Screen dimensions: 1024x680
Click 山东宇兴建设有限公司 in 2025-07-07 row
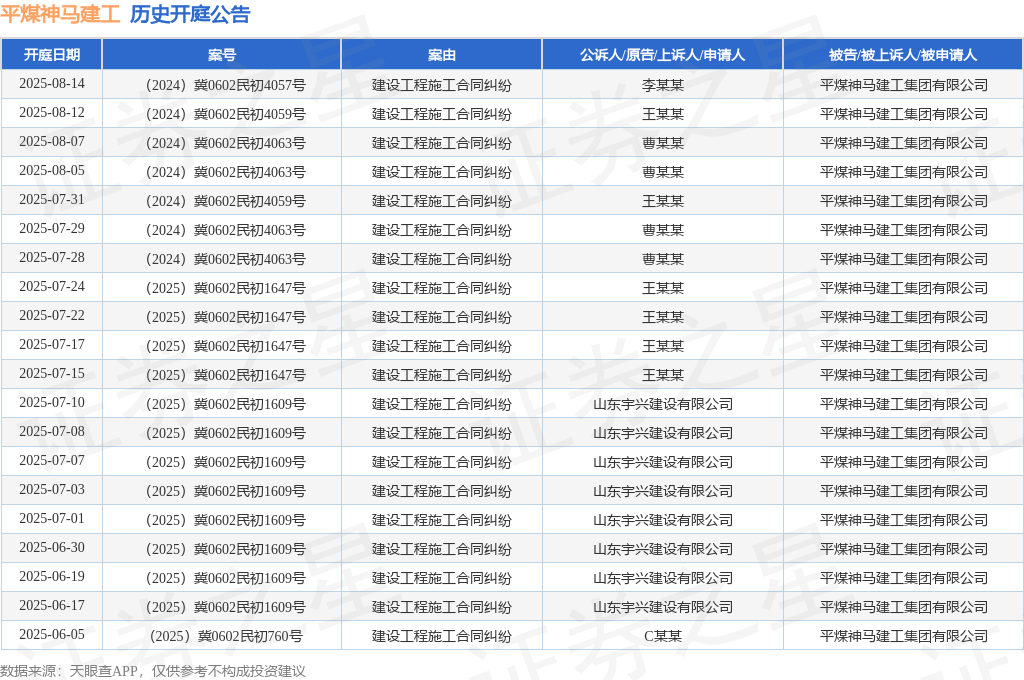click(x=662, y=462)
